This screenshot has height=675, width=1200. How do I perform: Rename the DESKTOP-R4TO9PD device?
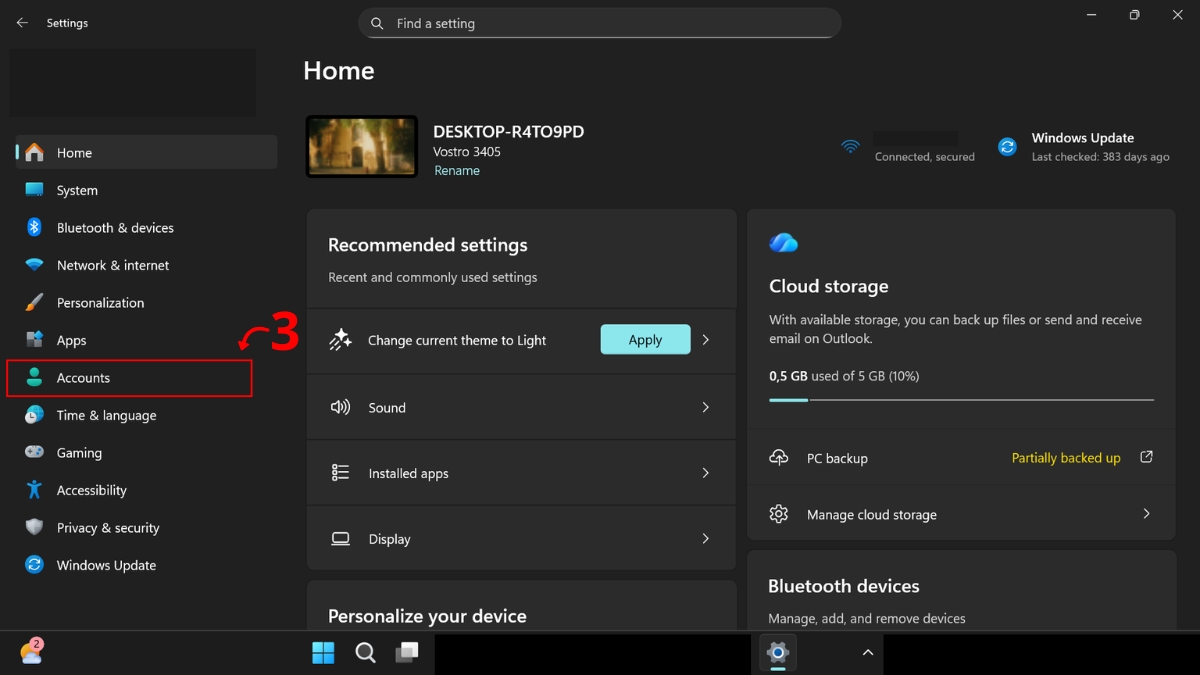pyautogui.click(x=457, y=170)
